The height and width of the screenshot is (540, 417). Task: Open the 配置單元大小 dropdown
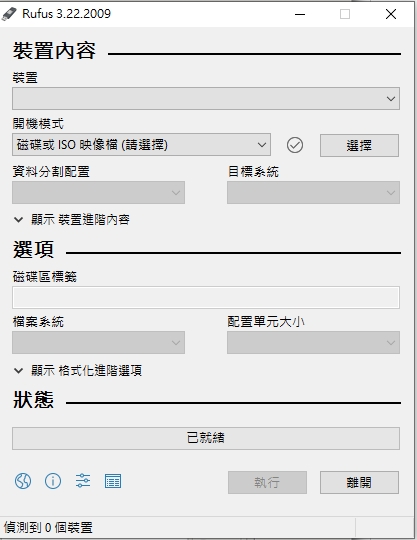[x=313, y=343]
